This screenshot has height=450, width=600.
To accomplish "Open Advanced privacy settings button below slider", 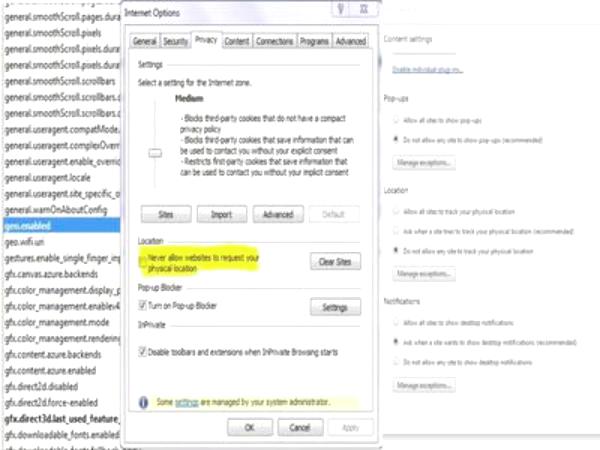I will [x=278, y=214].
